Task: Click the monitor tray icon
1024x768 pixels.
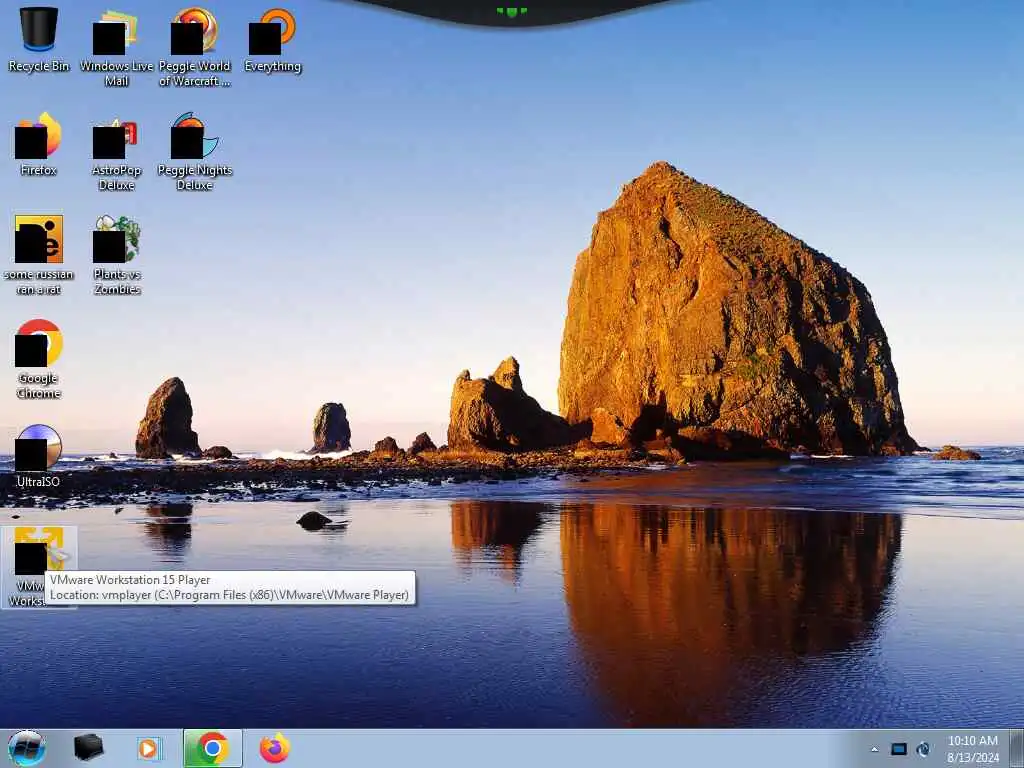Action: (899, 749)
